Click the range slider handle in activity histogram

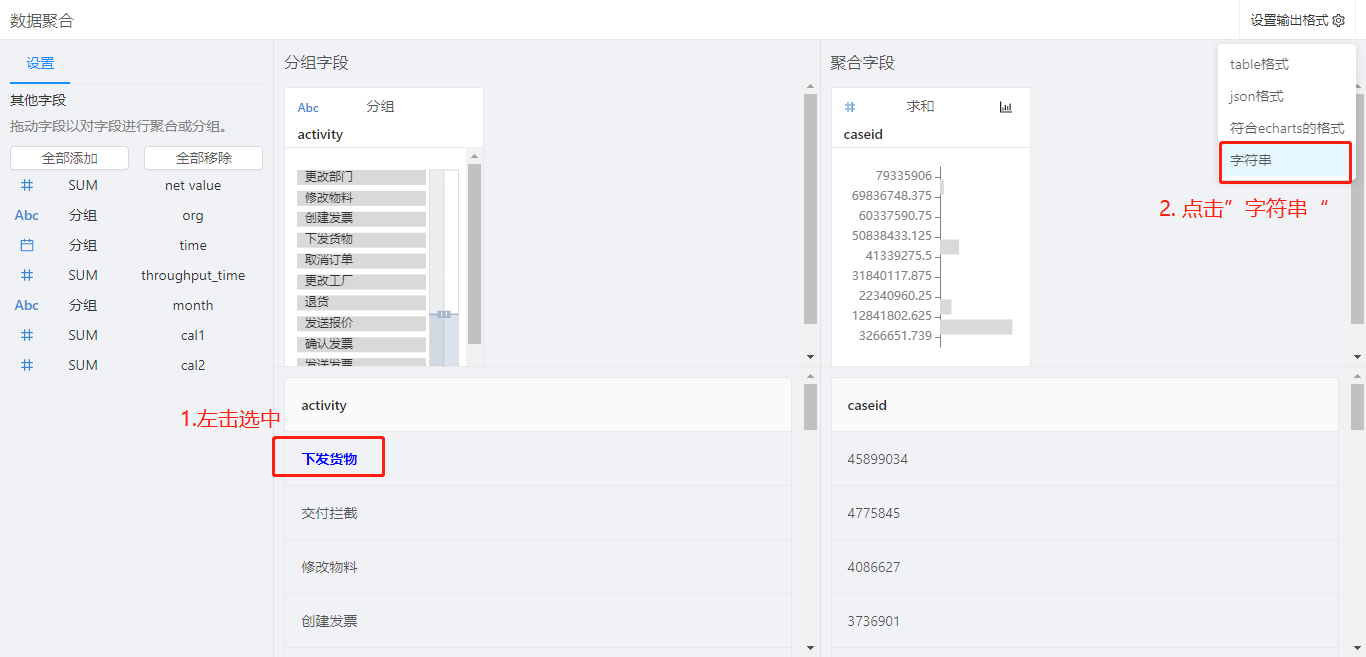(444, 314)
